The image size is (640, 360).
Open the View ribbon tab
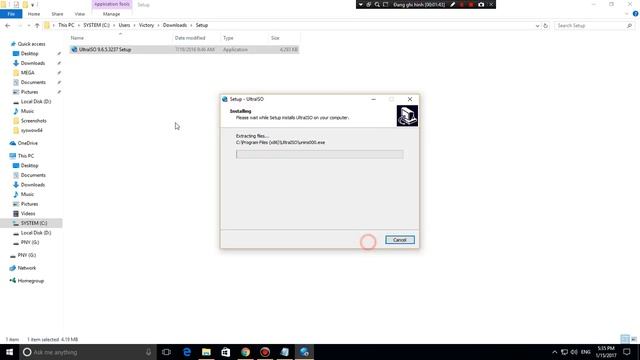click(x=80, y=14)
